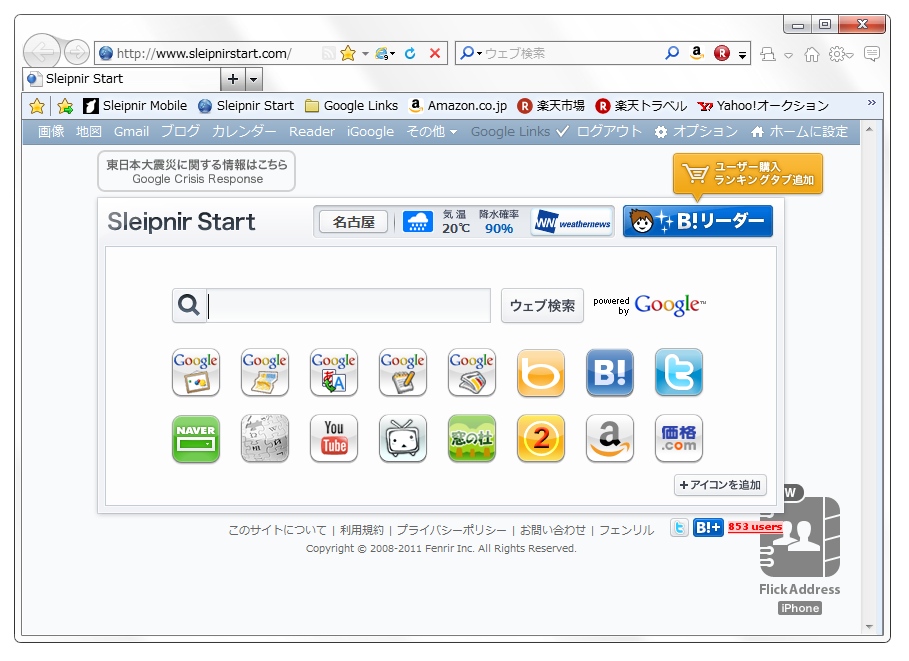Open the 窓の杜 shortcut icon
909x661 pixels.
472,438
